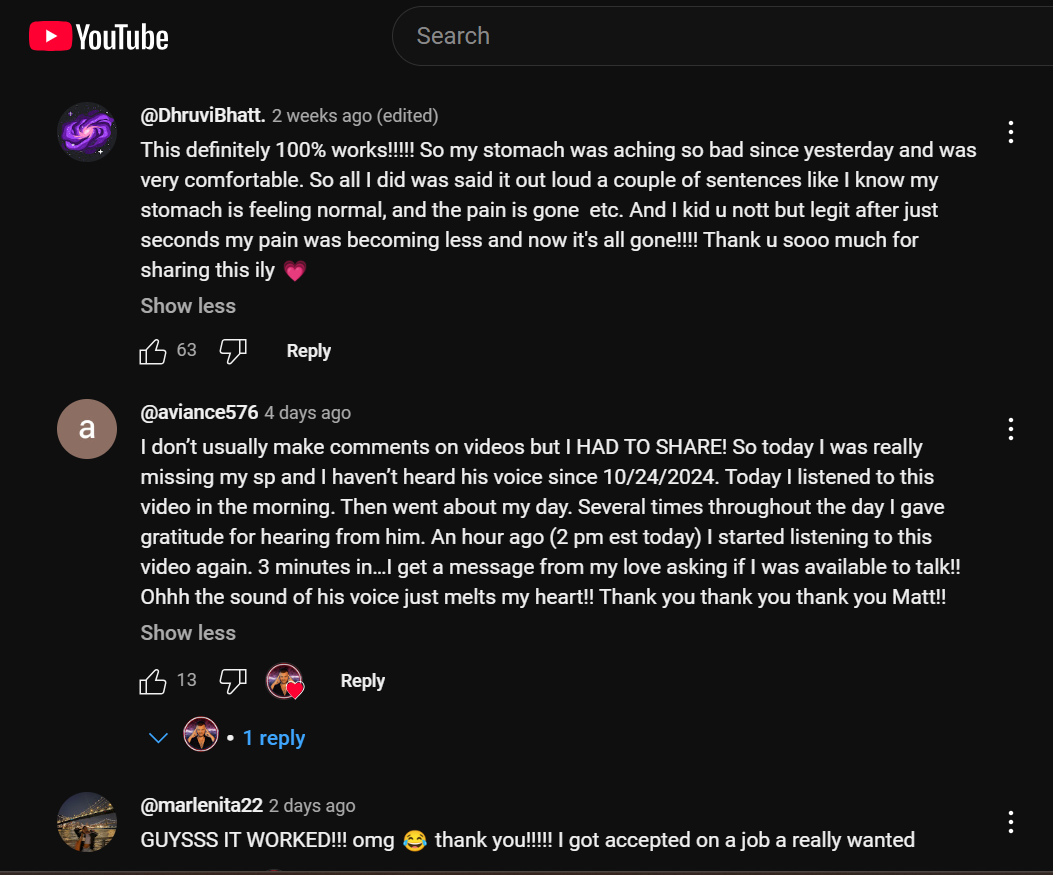Click the YouTube logo

99,37
